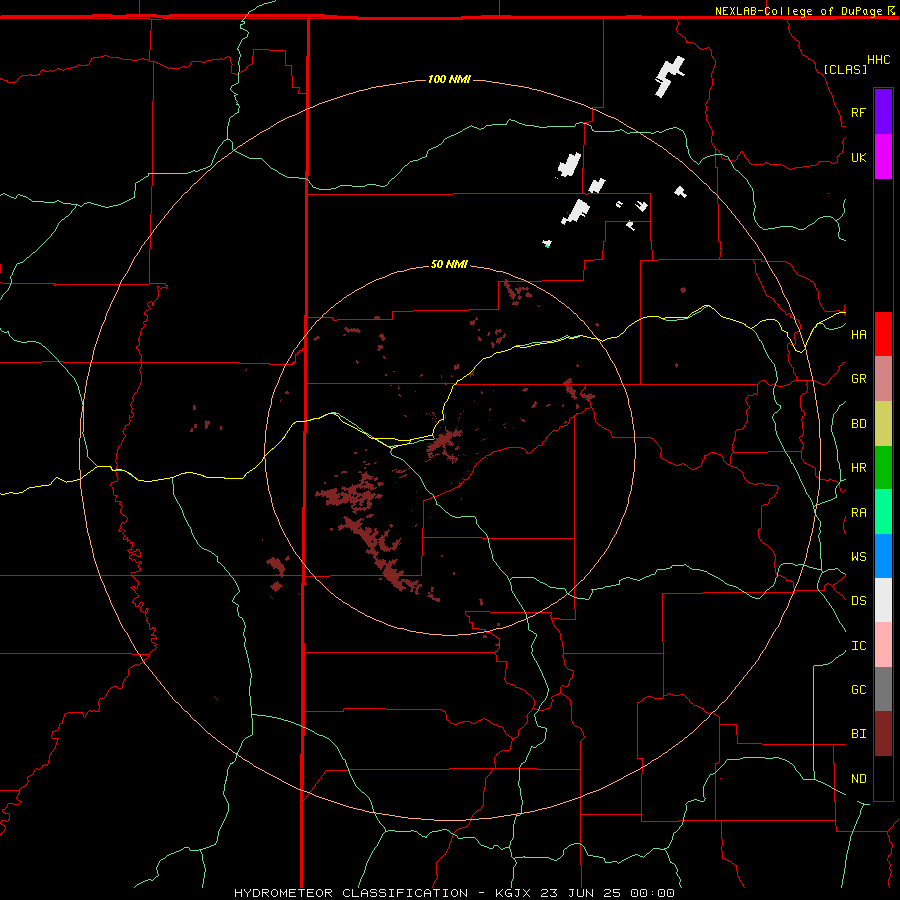Click the BD legend label
The height and width of the screenshot is (900, 900).
coord(858,424)
